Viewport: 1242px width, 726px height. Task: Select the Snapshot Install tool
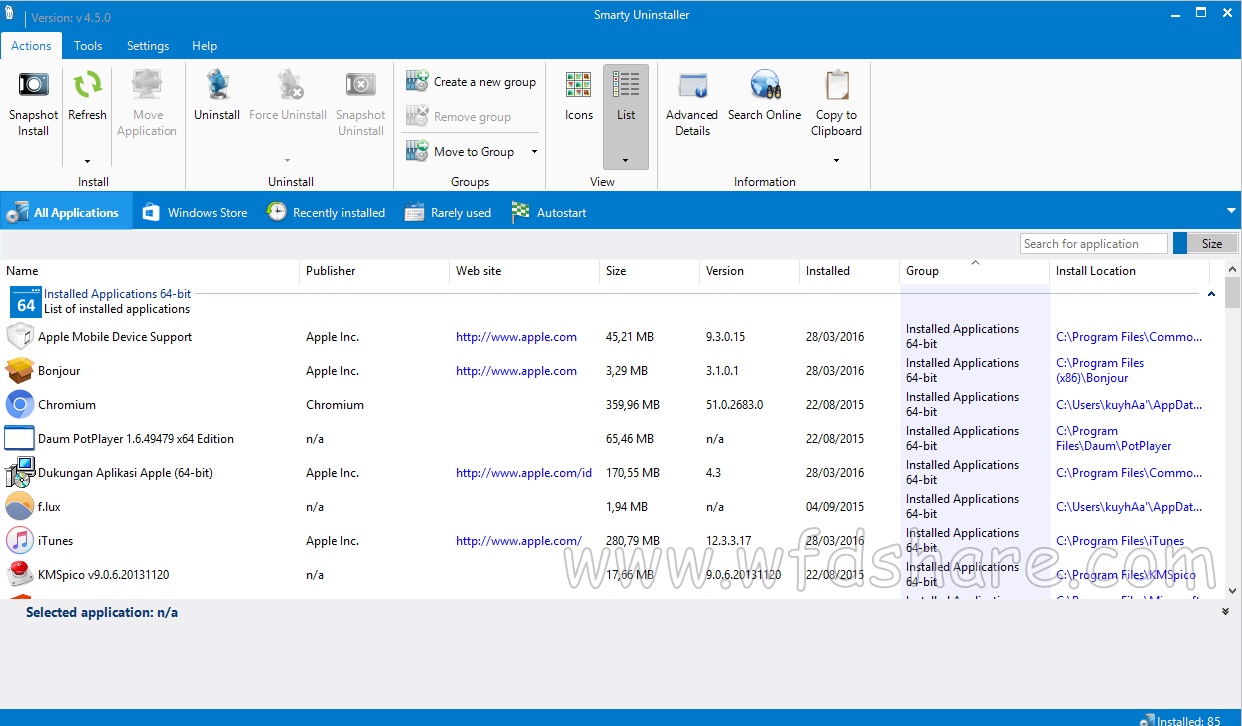click(33, 100)
